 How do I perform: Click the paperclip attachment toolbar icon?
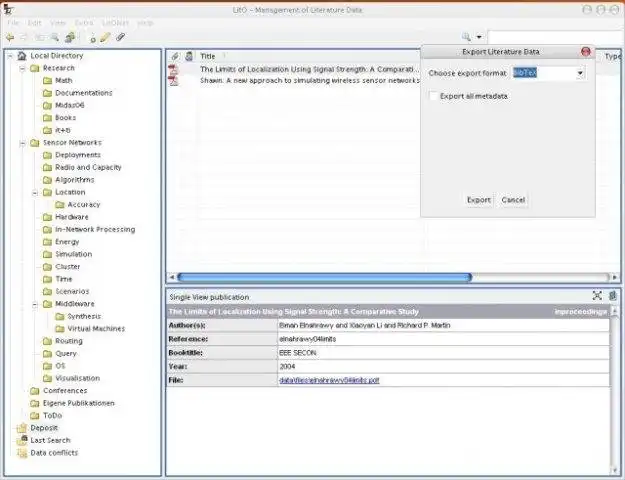(120, 37)
